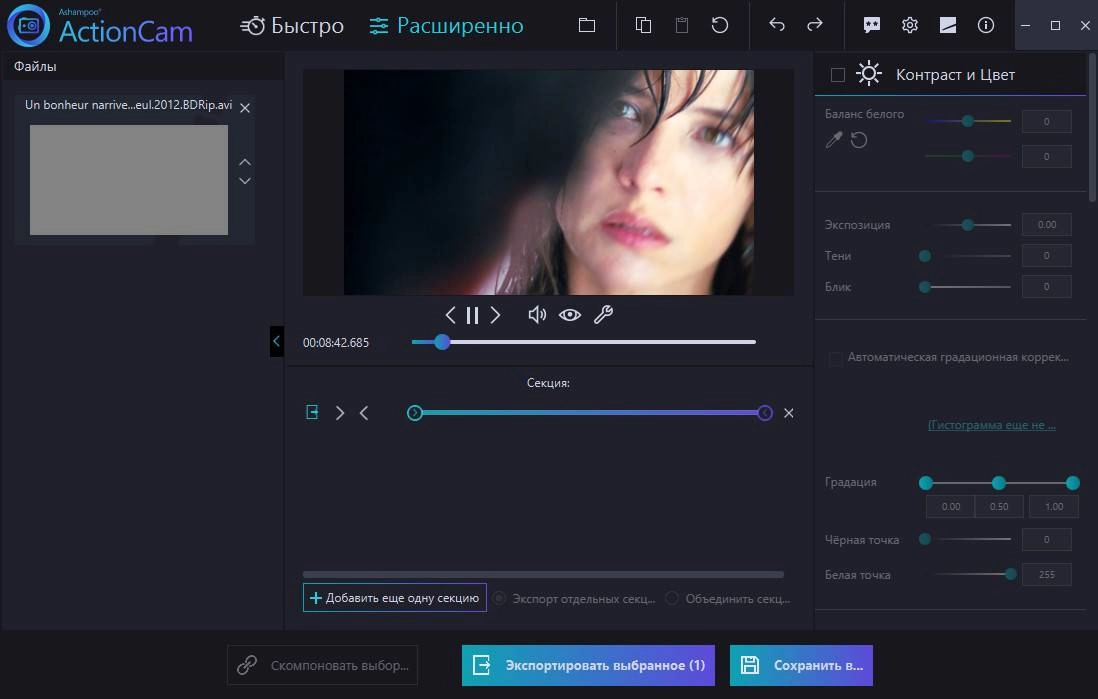The height and width of the screenshot is (699, 1098).
Task: Open wrench tools icon under preview
Action: [603, 314]
